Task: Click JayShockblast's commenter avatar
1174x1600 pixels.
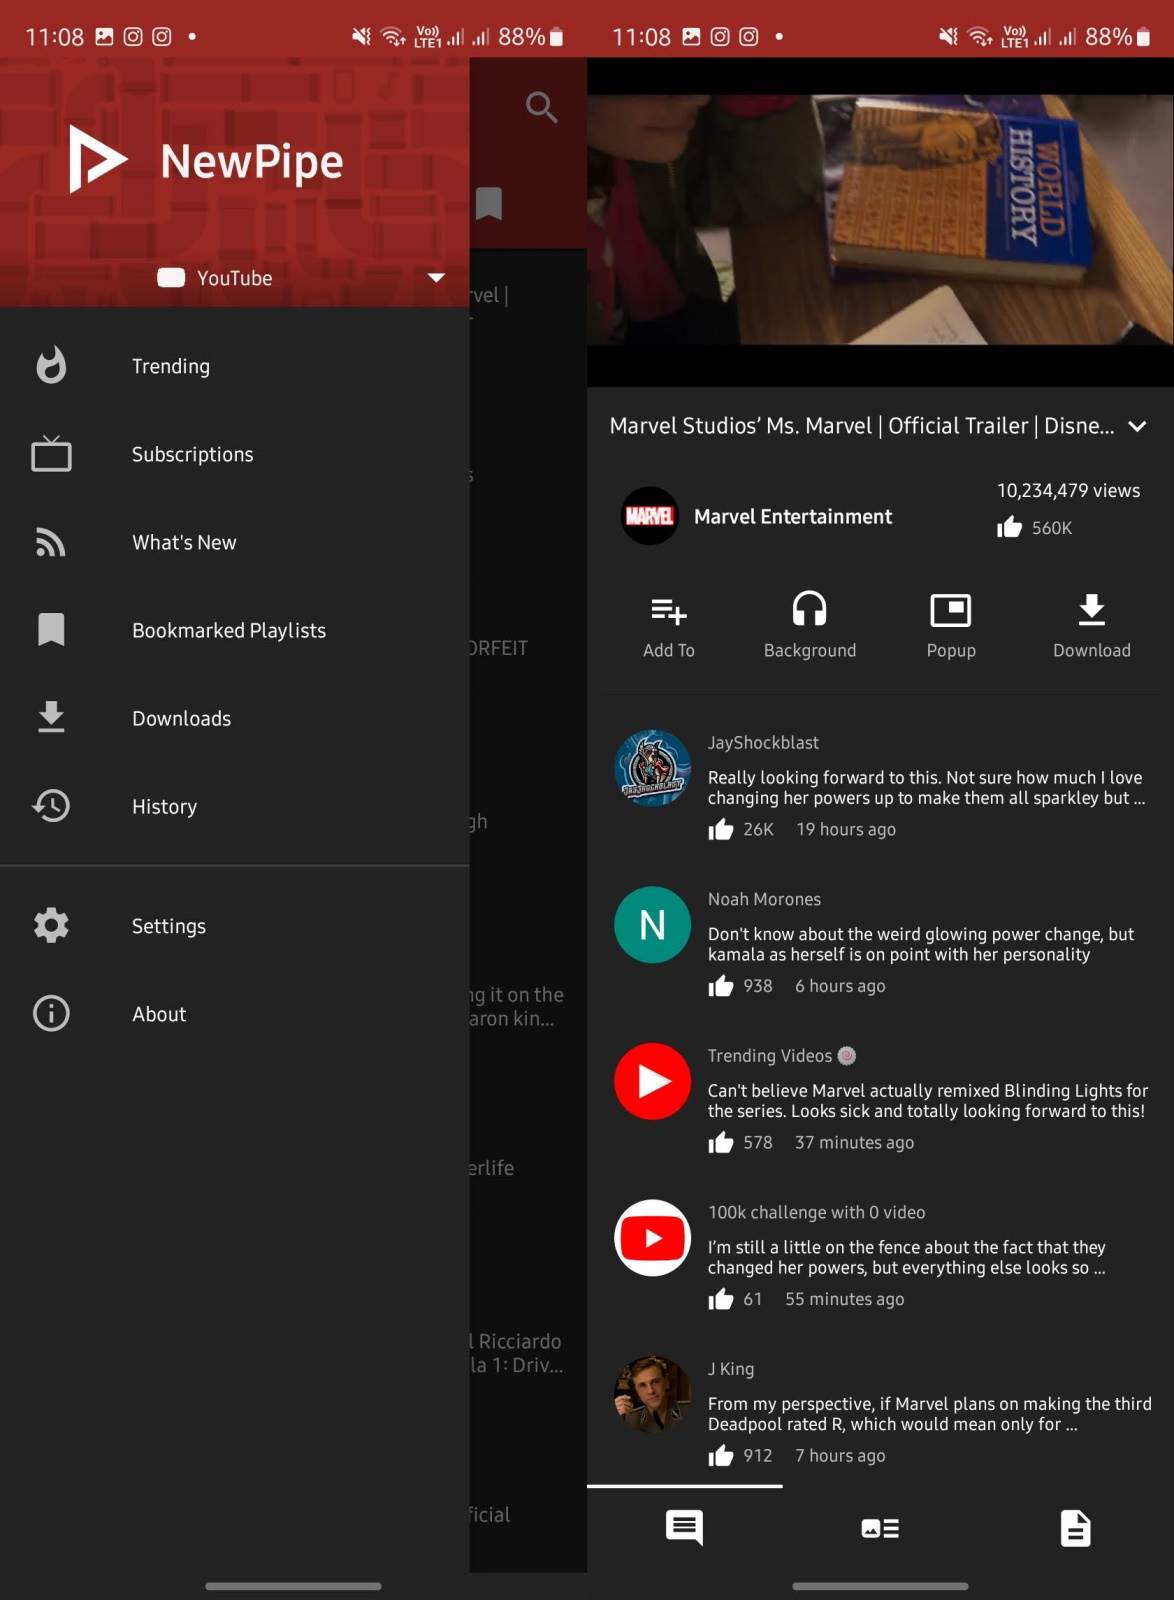Action: 652,768
